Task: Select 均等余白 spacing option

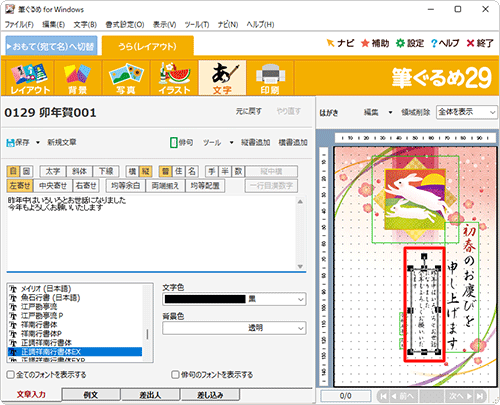Action: tap(125, 185)
